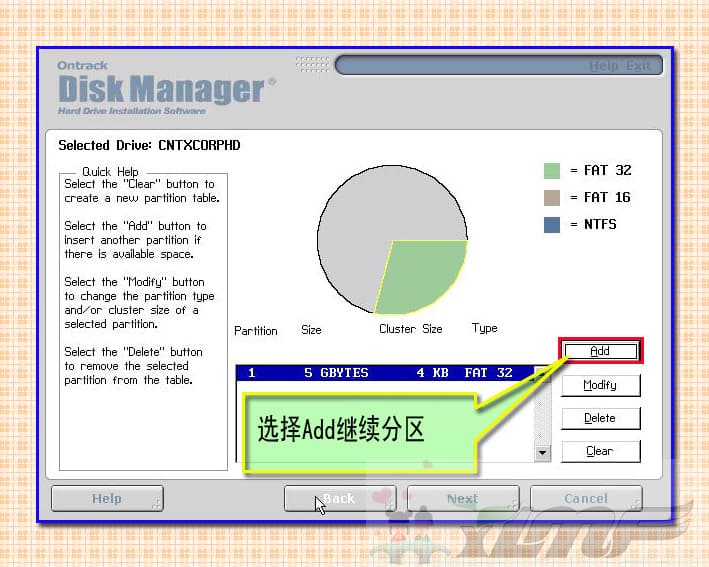Click the Selected Drive: CNTXCORPHD label
The width and height of the screenshot is (709, 567).
pyautogui.click(x=149, y=146)
